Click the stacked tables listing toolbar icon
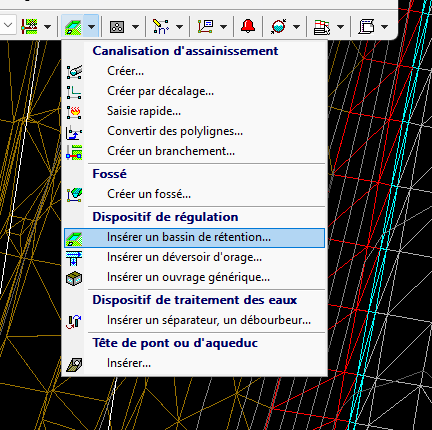 322,27
